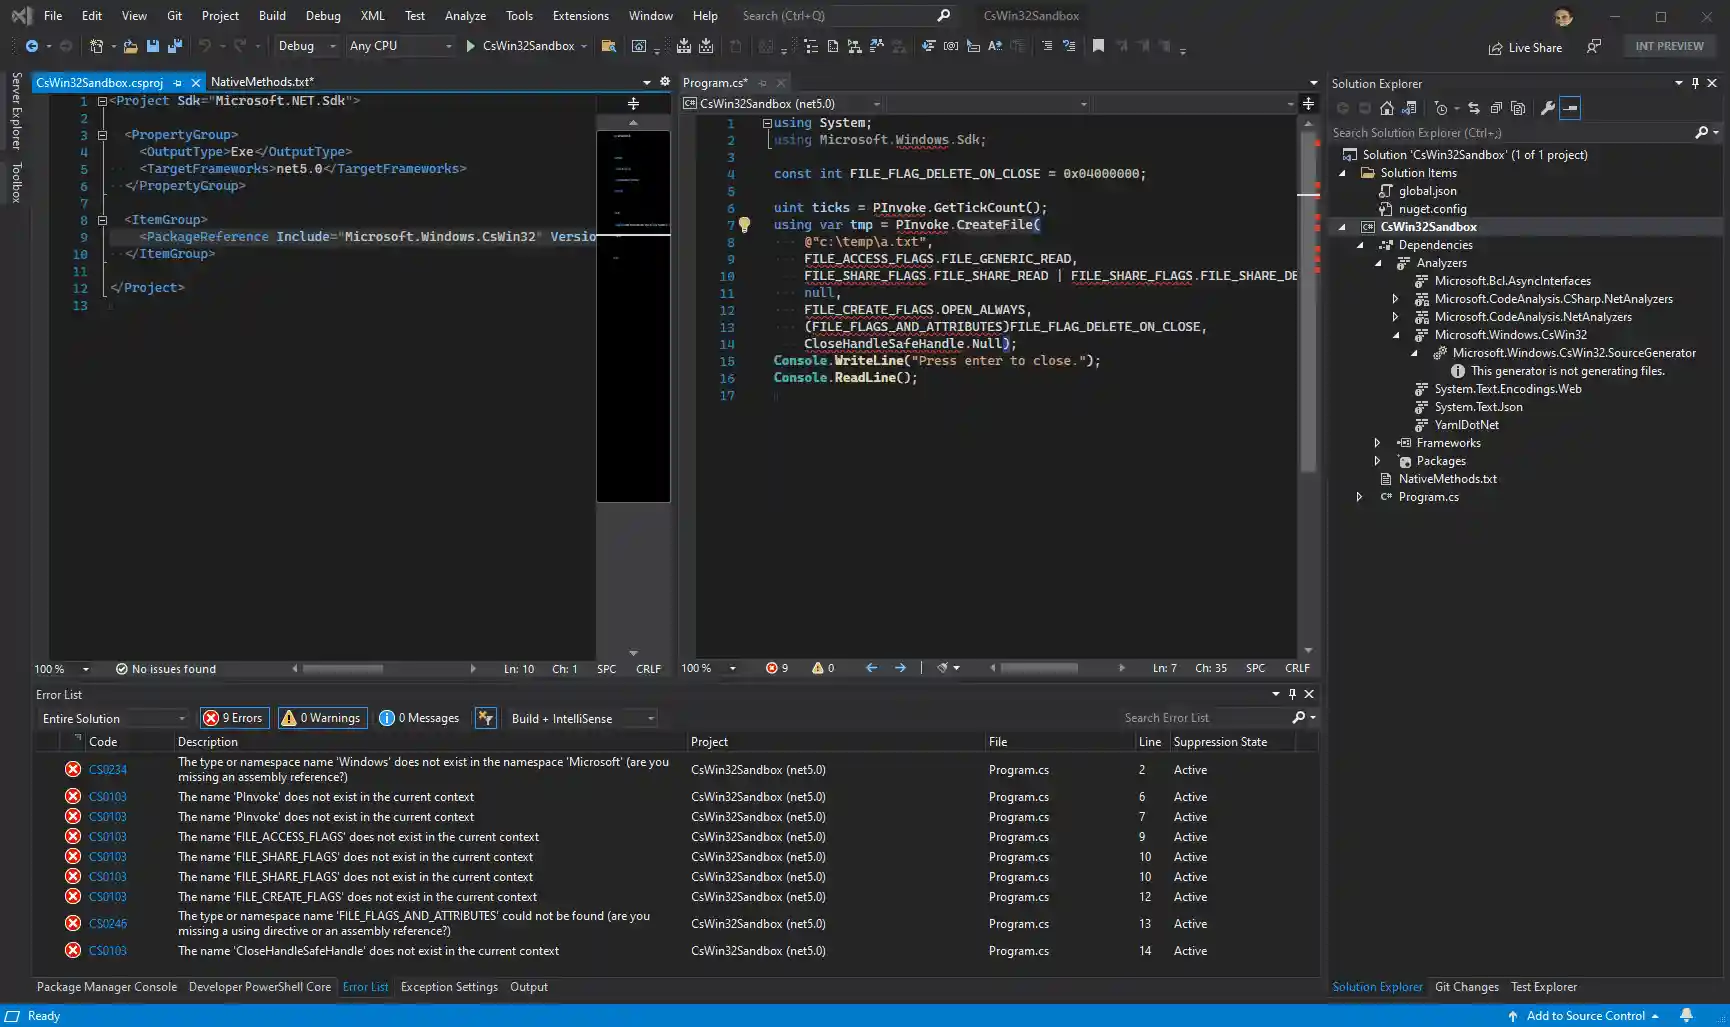Show all files in Solution Explorer
The width and height of the screenshot is (1730, 1027).
(1520, 108)
